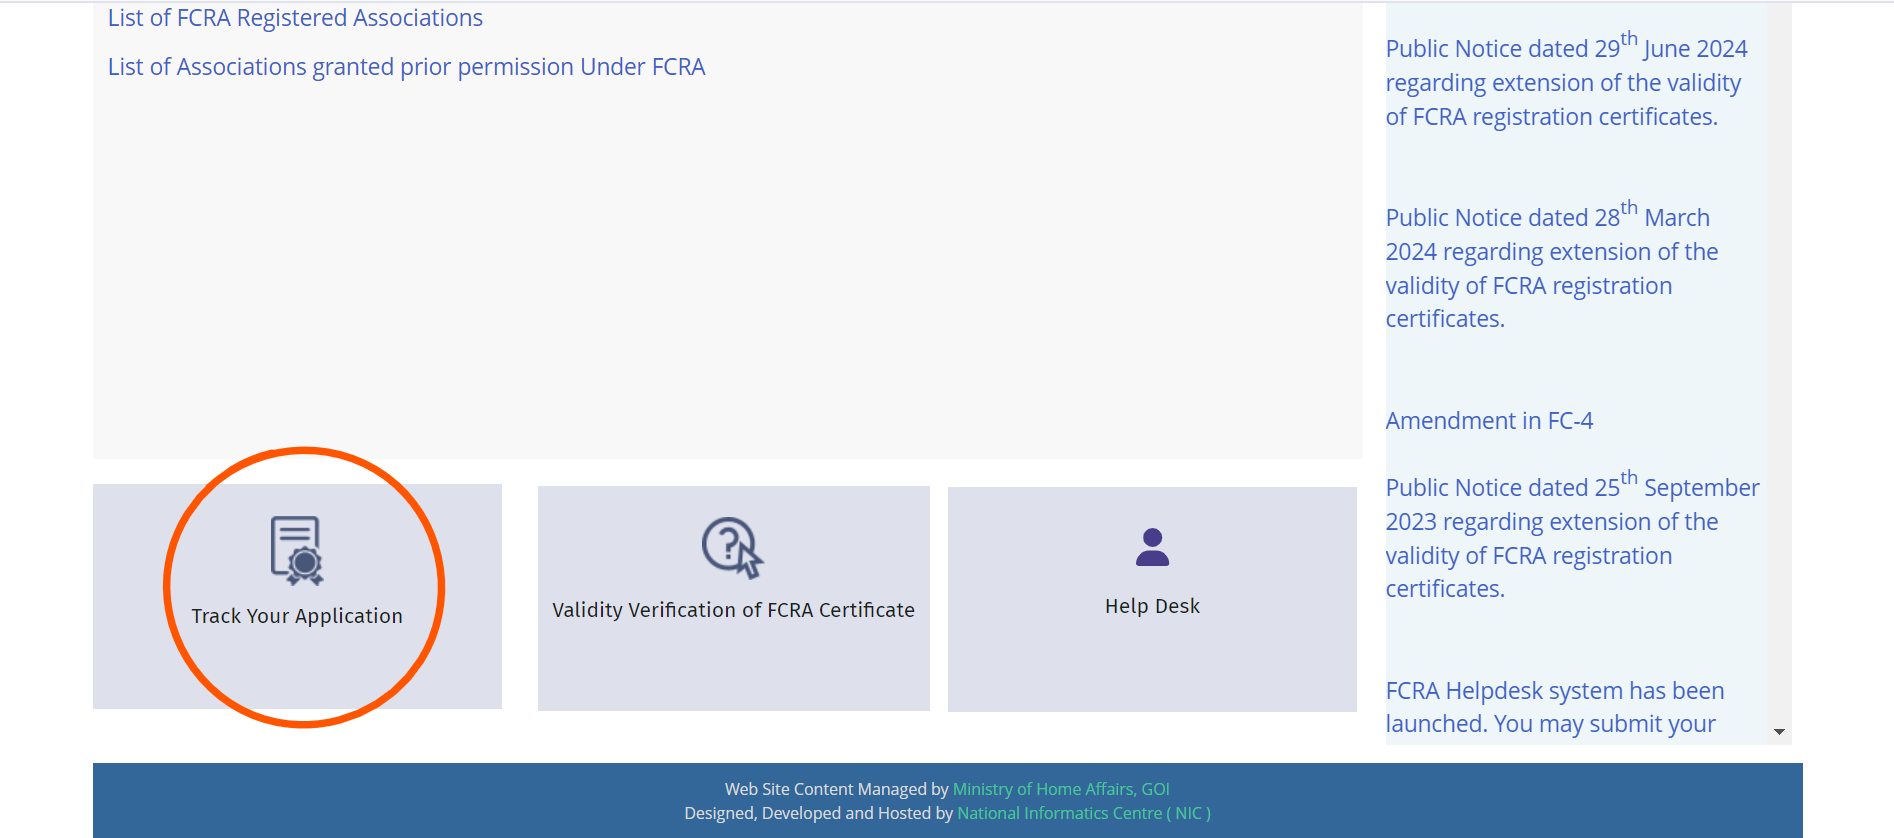Click the Validity Verification question-mark cursor icon

tap(732, 547)
